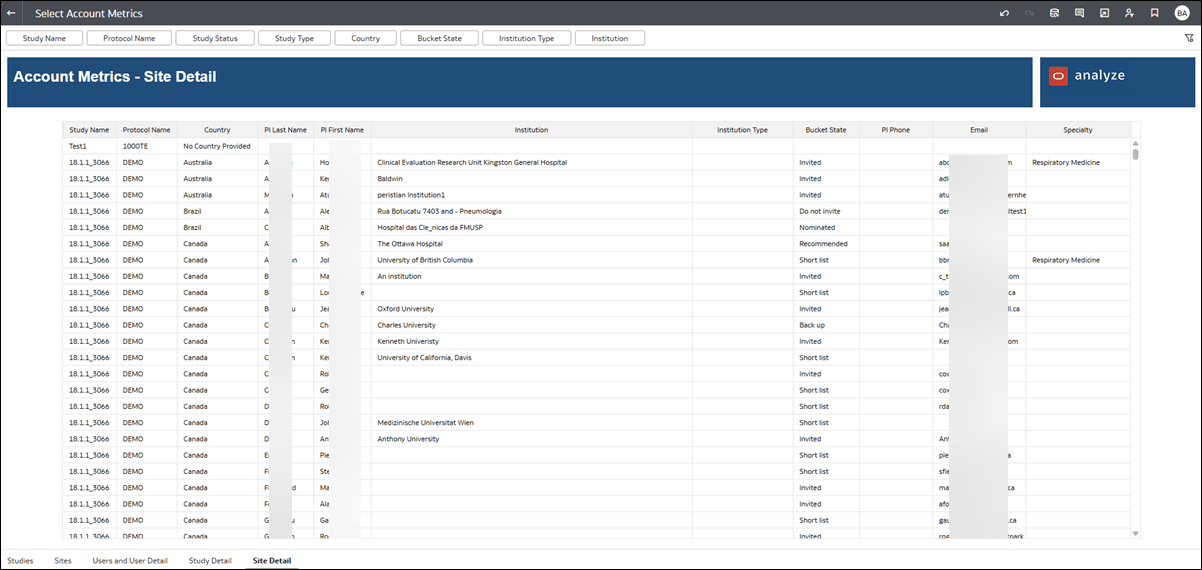Open the Country filter

coord(365,38)
